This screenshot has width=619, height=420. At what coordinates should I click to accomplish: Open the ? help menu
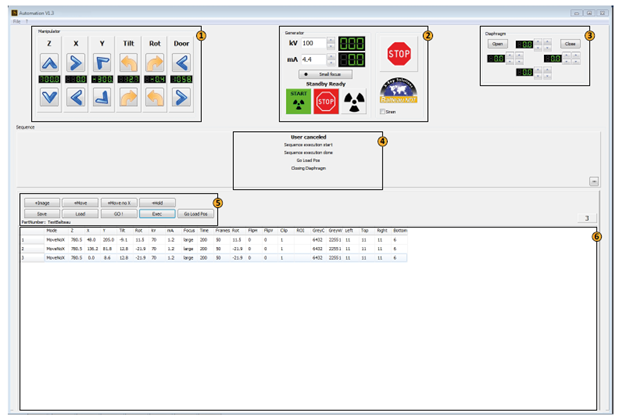tap(27, 21)
